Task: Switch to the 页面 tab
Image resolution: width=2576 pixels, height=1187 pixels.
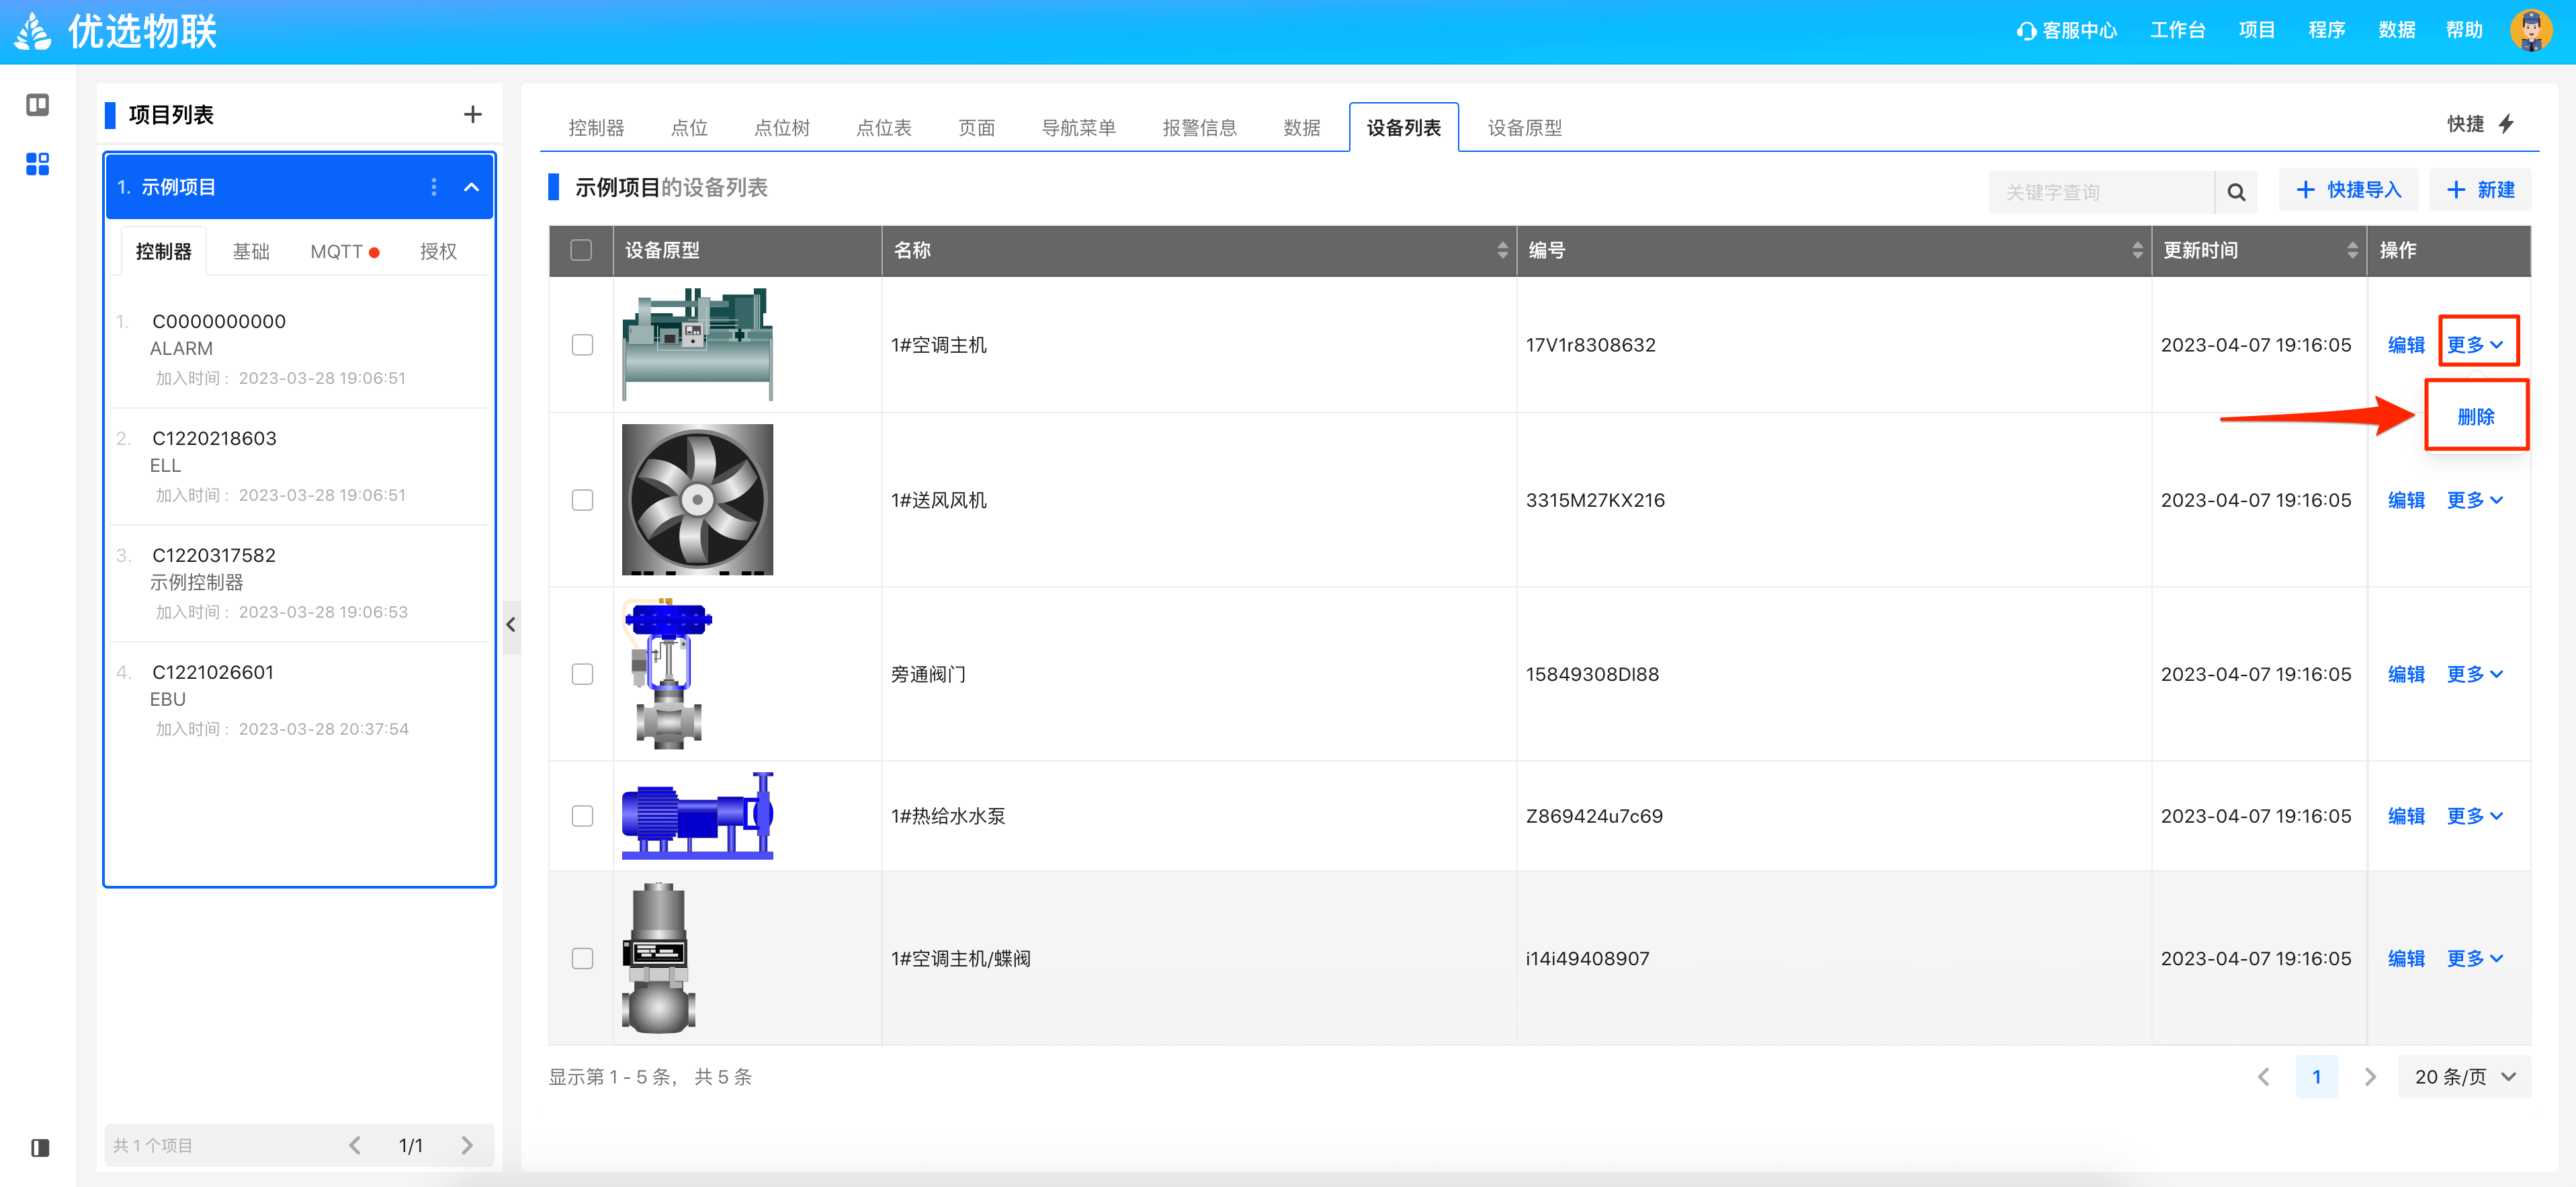Action: 977,128
